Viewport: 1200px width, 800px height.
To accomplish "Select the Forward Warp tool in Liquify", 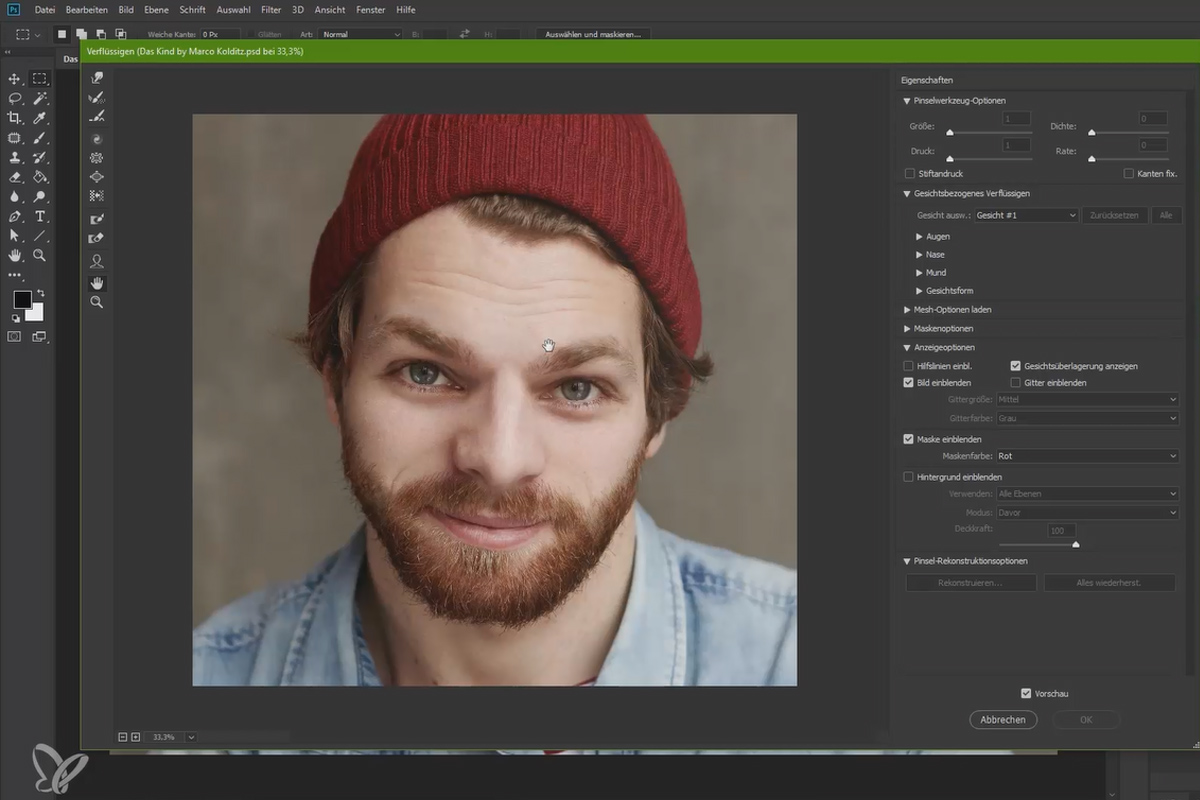I will click(97, 78).
